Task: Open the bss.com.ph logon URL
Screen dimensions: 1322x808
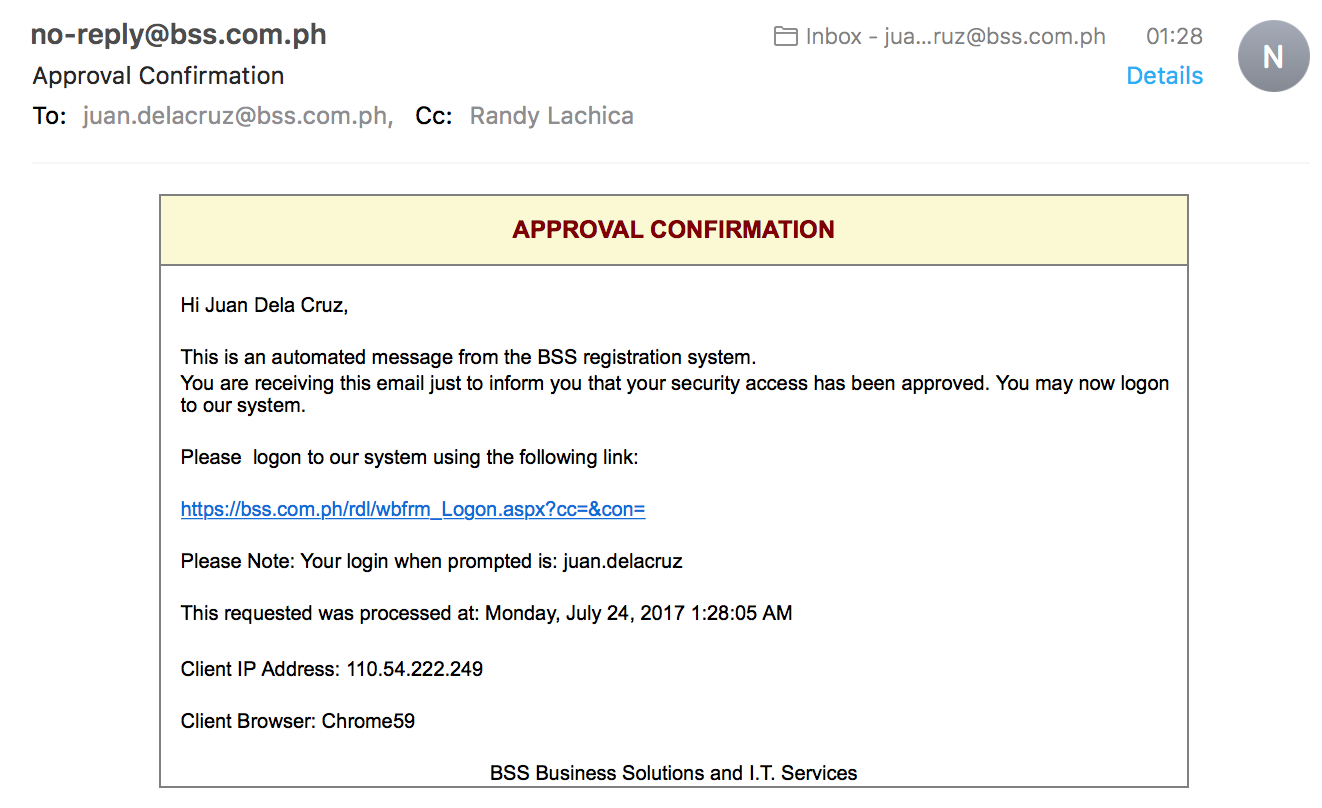Action: [413, 509]
